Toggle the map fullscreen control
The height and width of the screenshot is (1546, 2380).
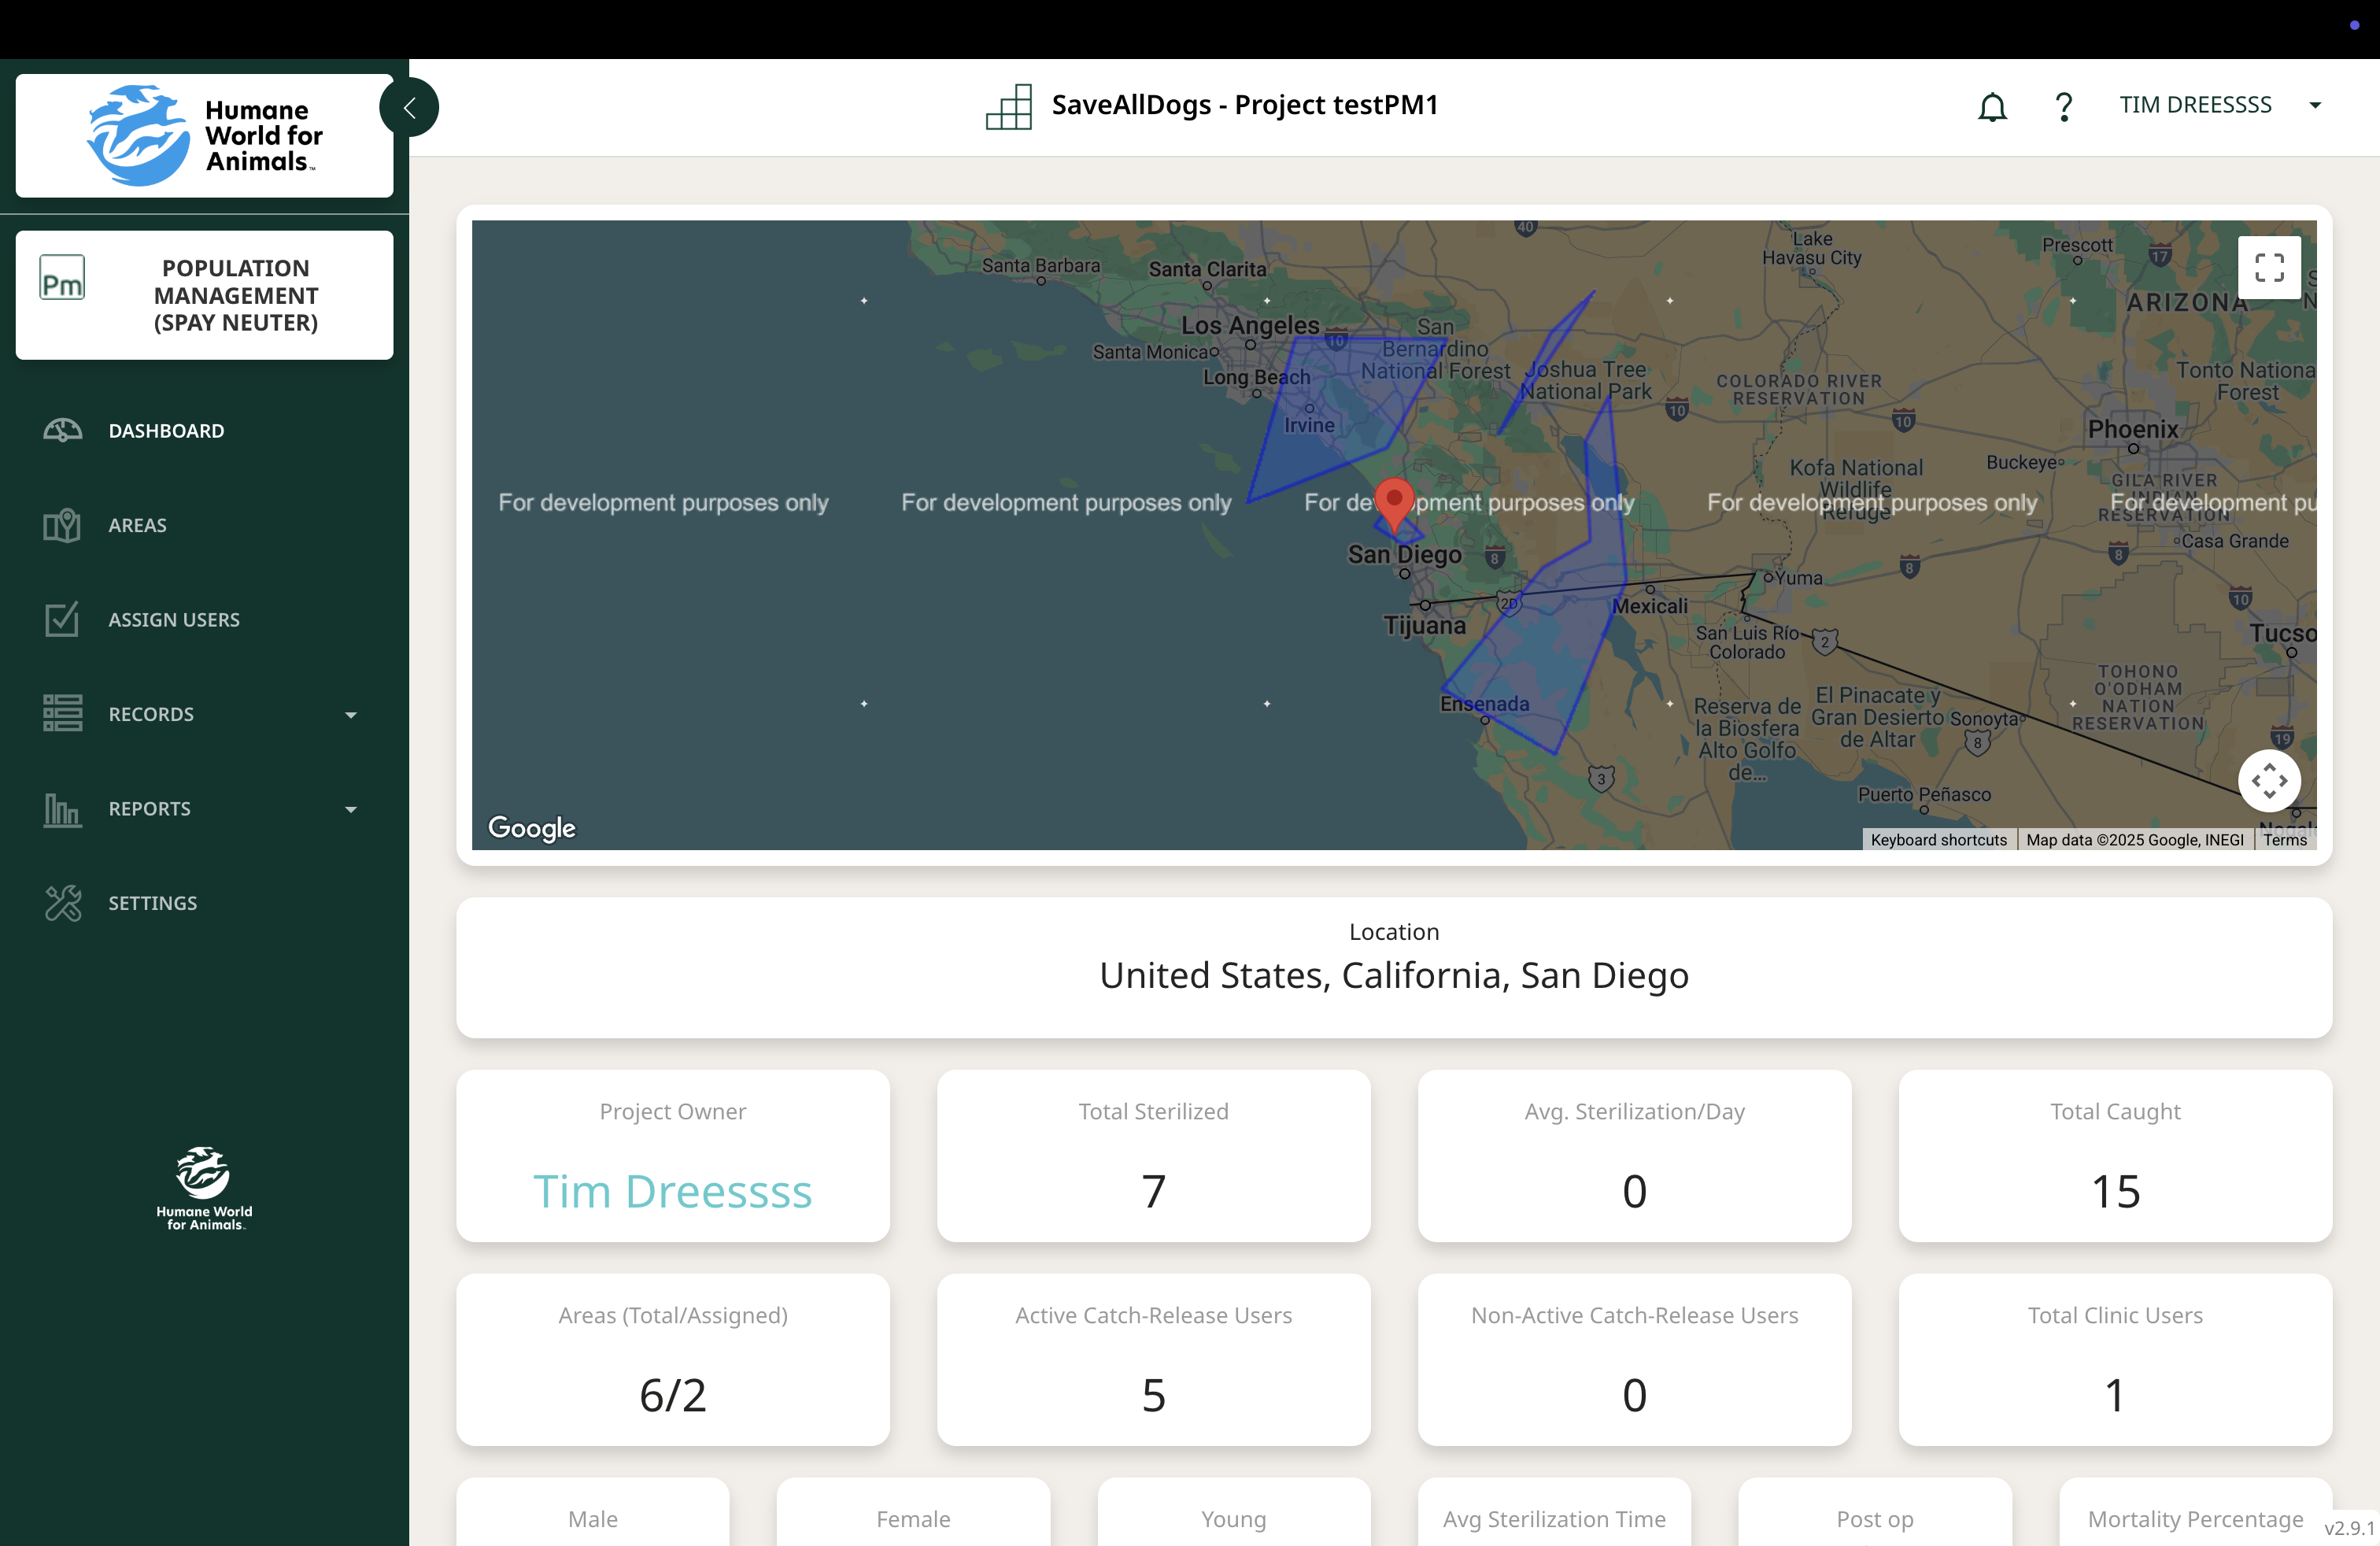coord(2269,267)
